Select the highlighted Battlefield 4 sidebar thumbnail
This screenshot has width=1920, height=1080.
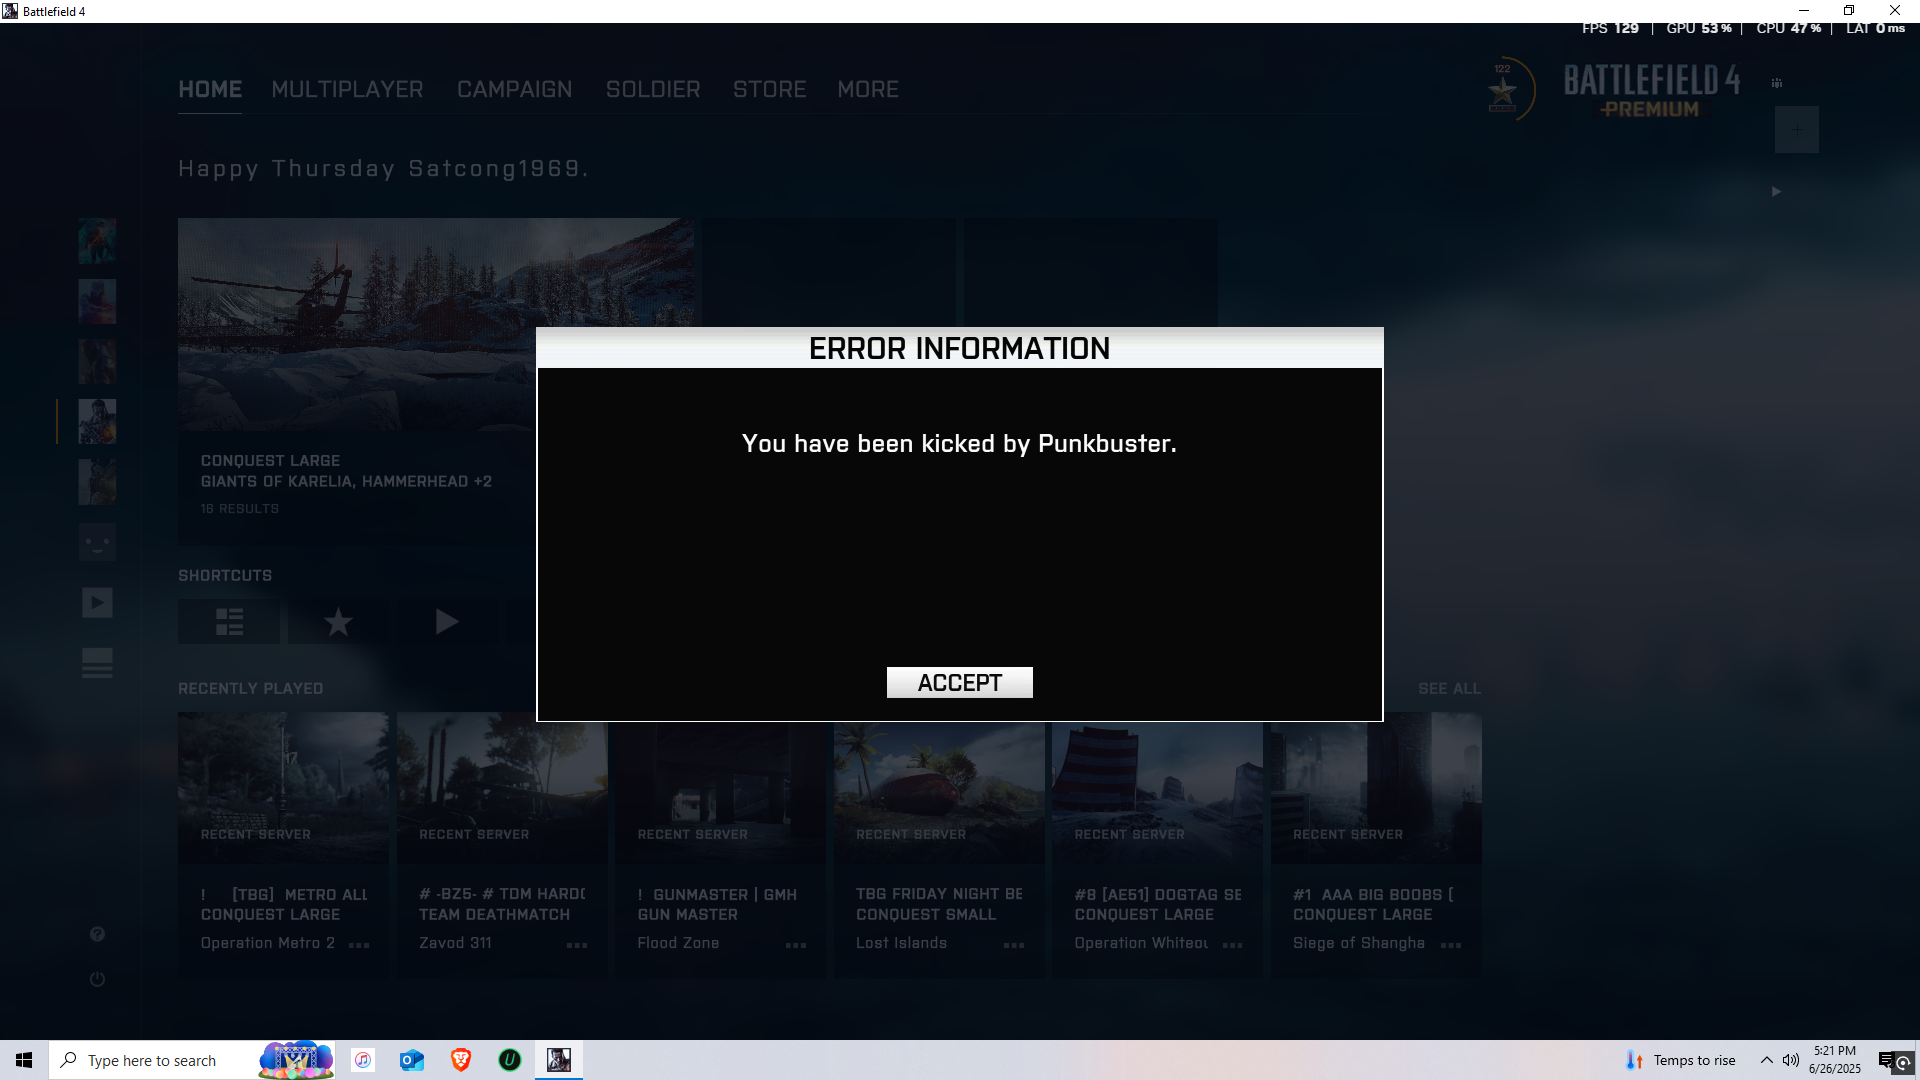tap(97, 421)
